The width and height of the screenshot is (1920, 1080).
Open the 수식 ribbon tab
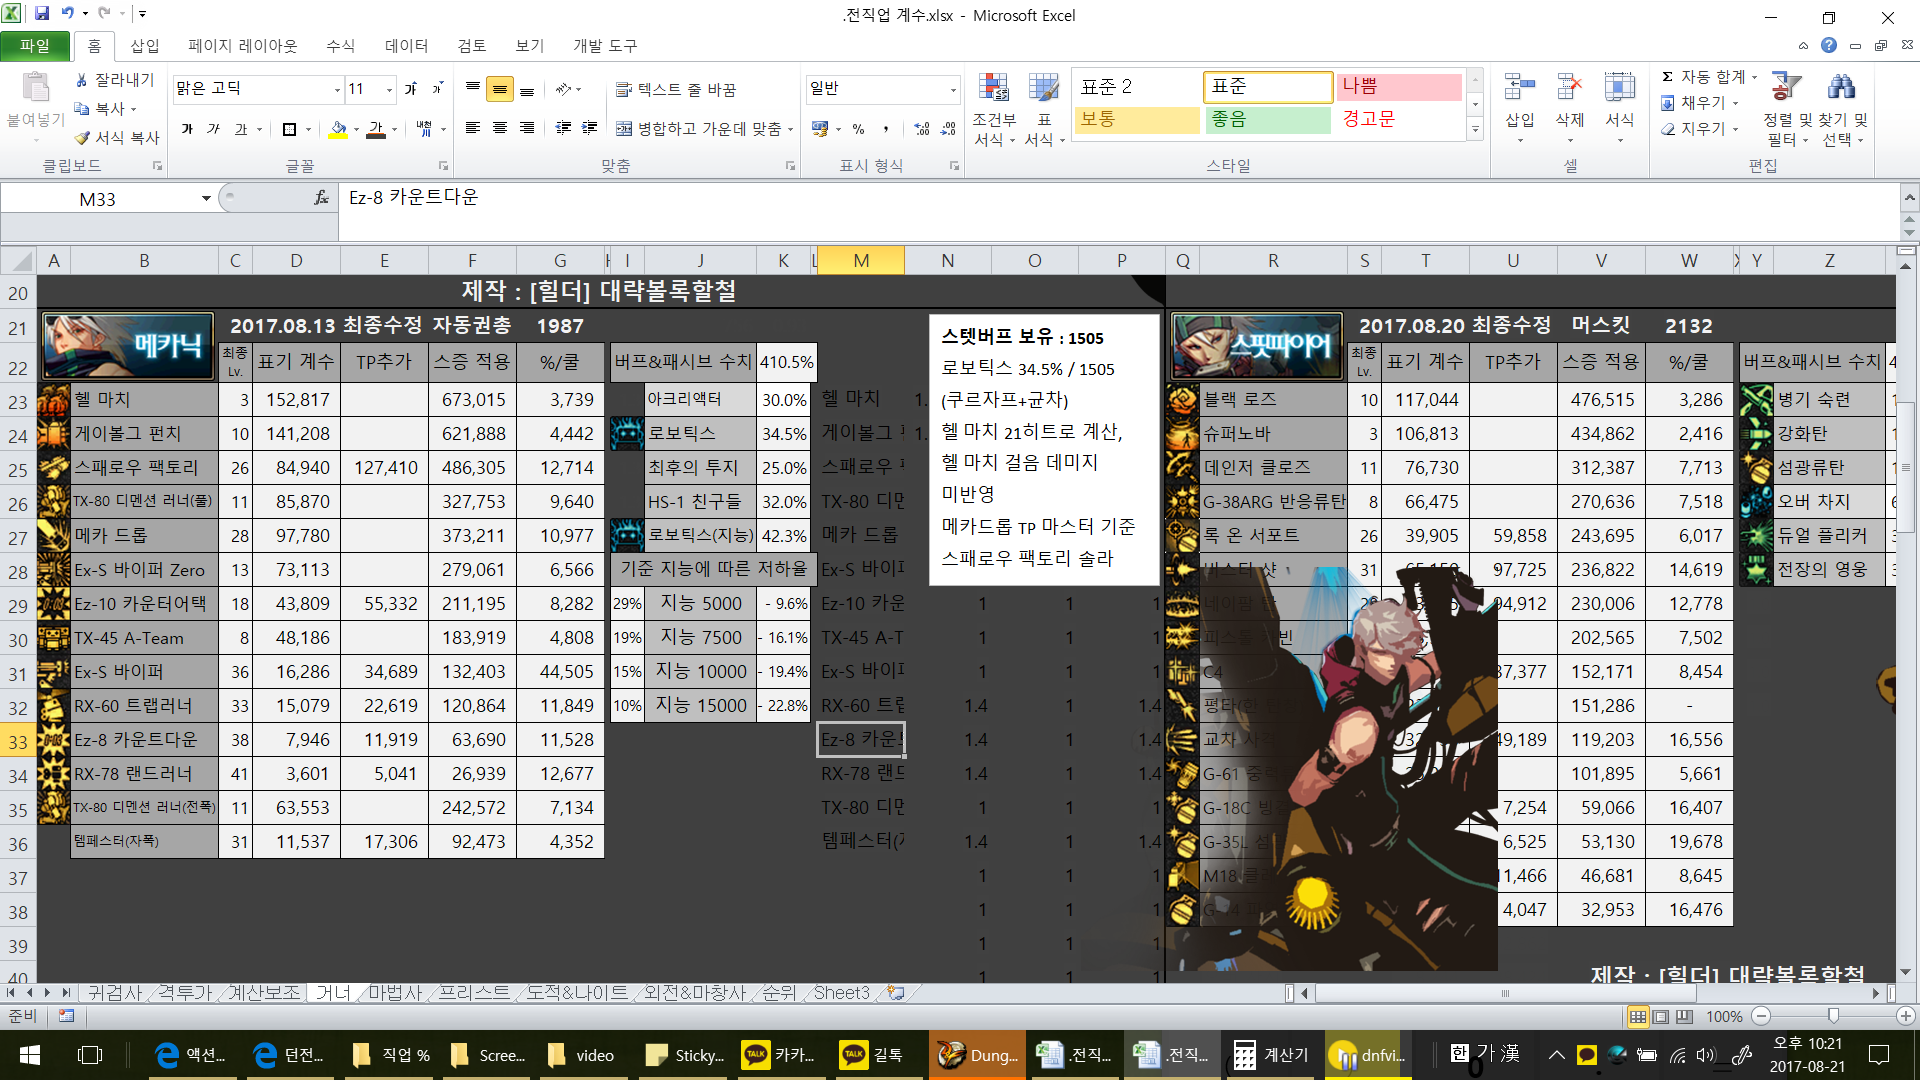pyautogui.click(x=340, y=46)
